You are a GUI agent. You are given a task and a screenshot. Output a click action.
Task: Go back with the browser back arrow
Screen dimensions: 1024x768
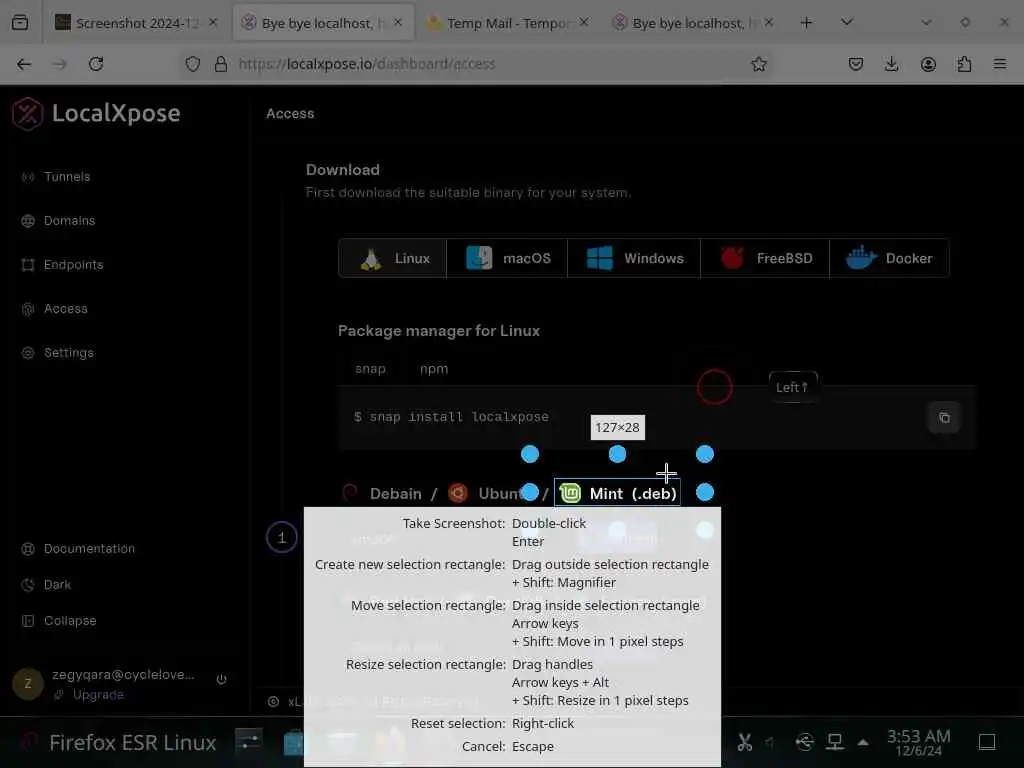[x=24, y=64]
